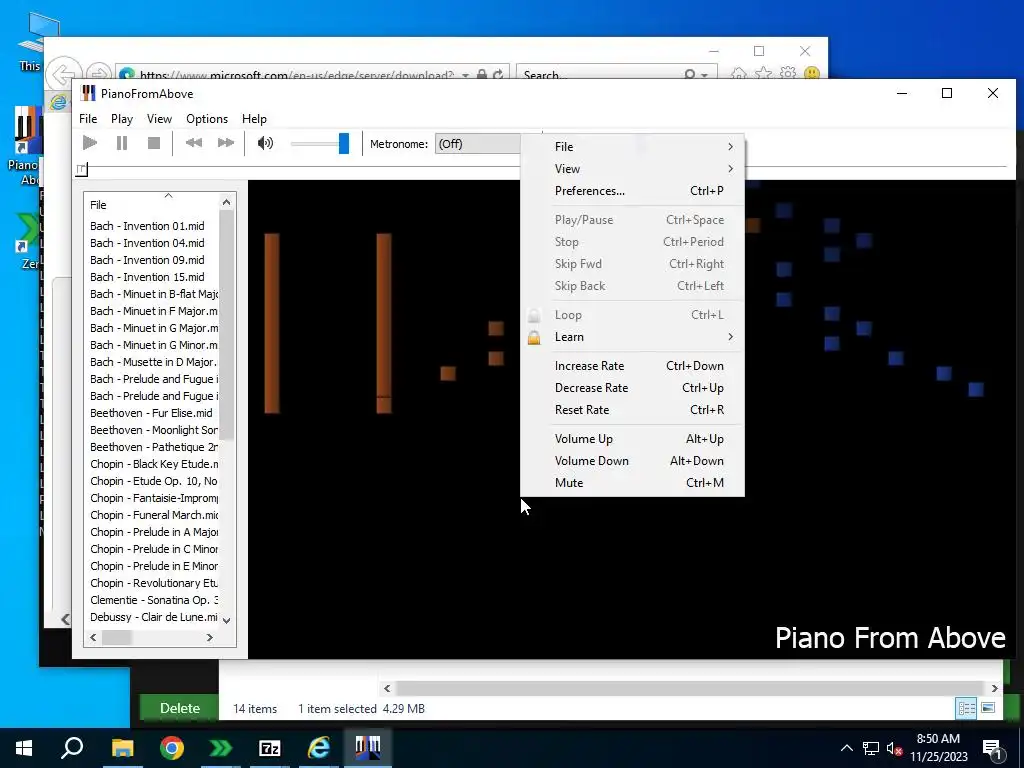
Task: Toggle Mute in the context menu
Action: (632, 483)
